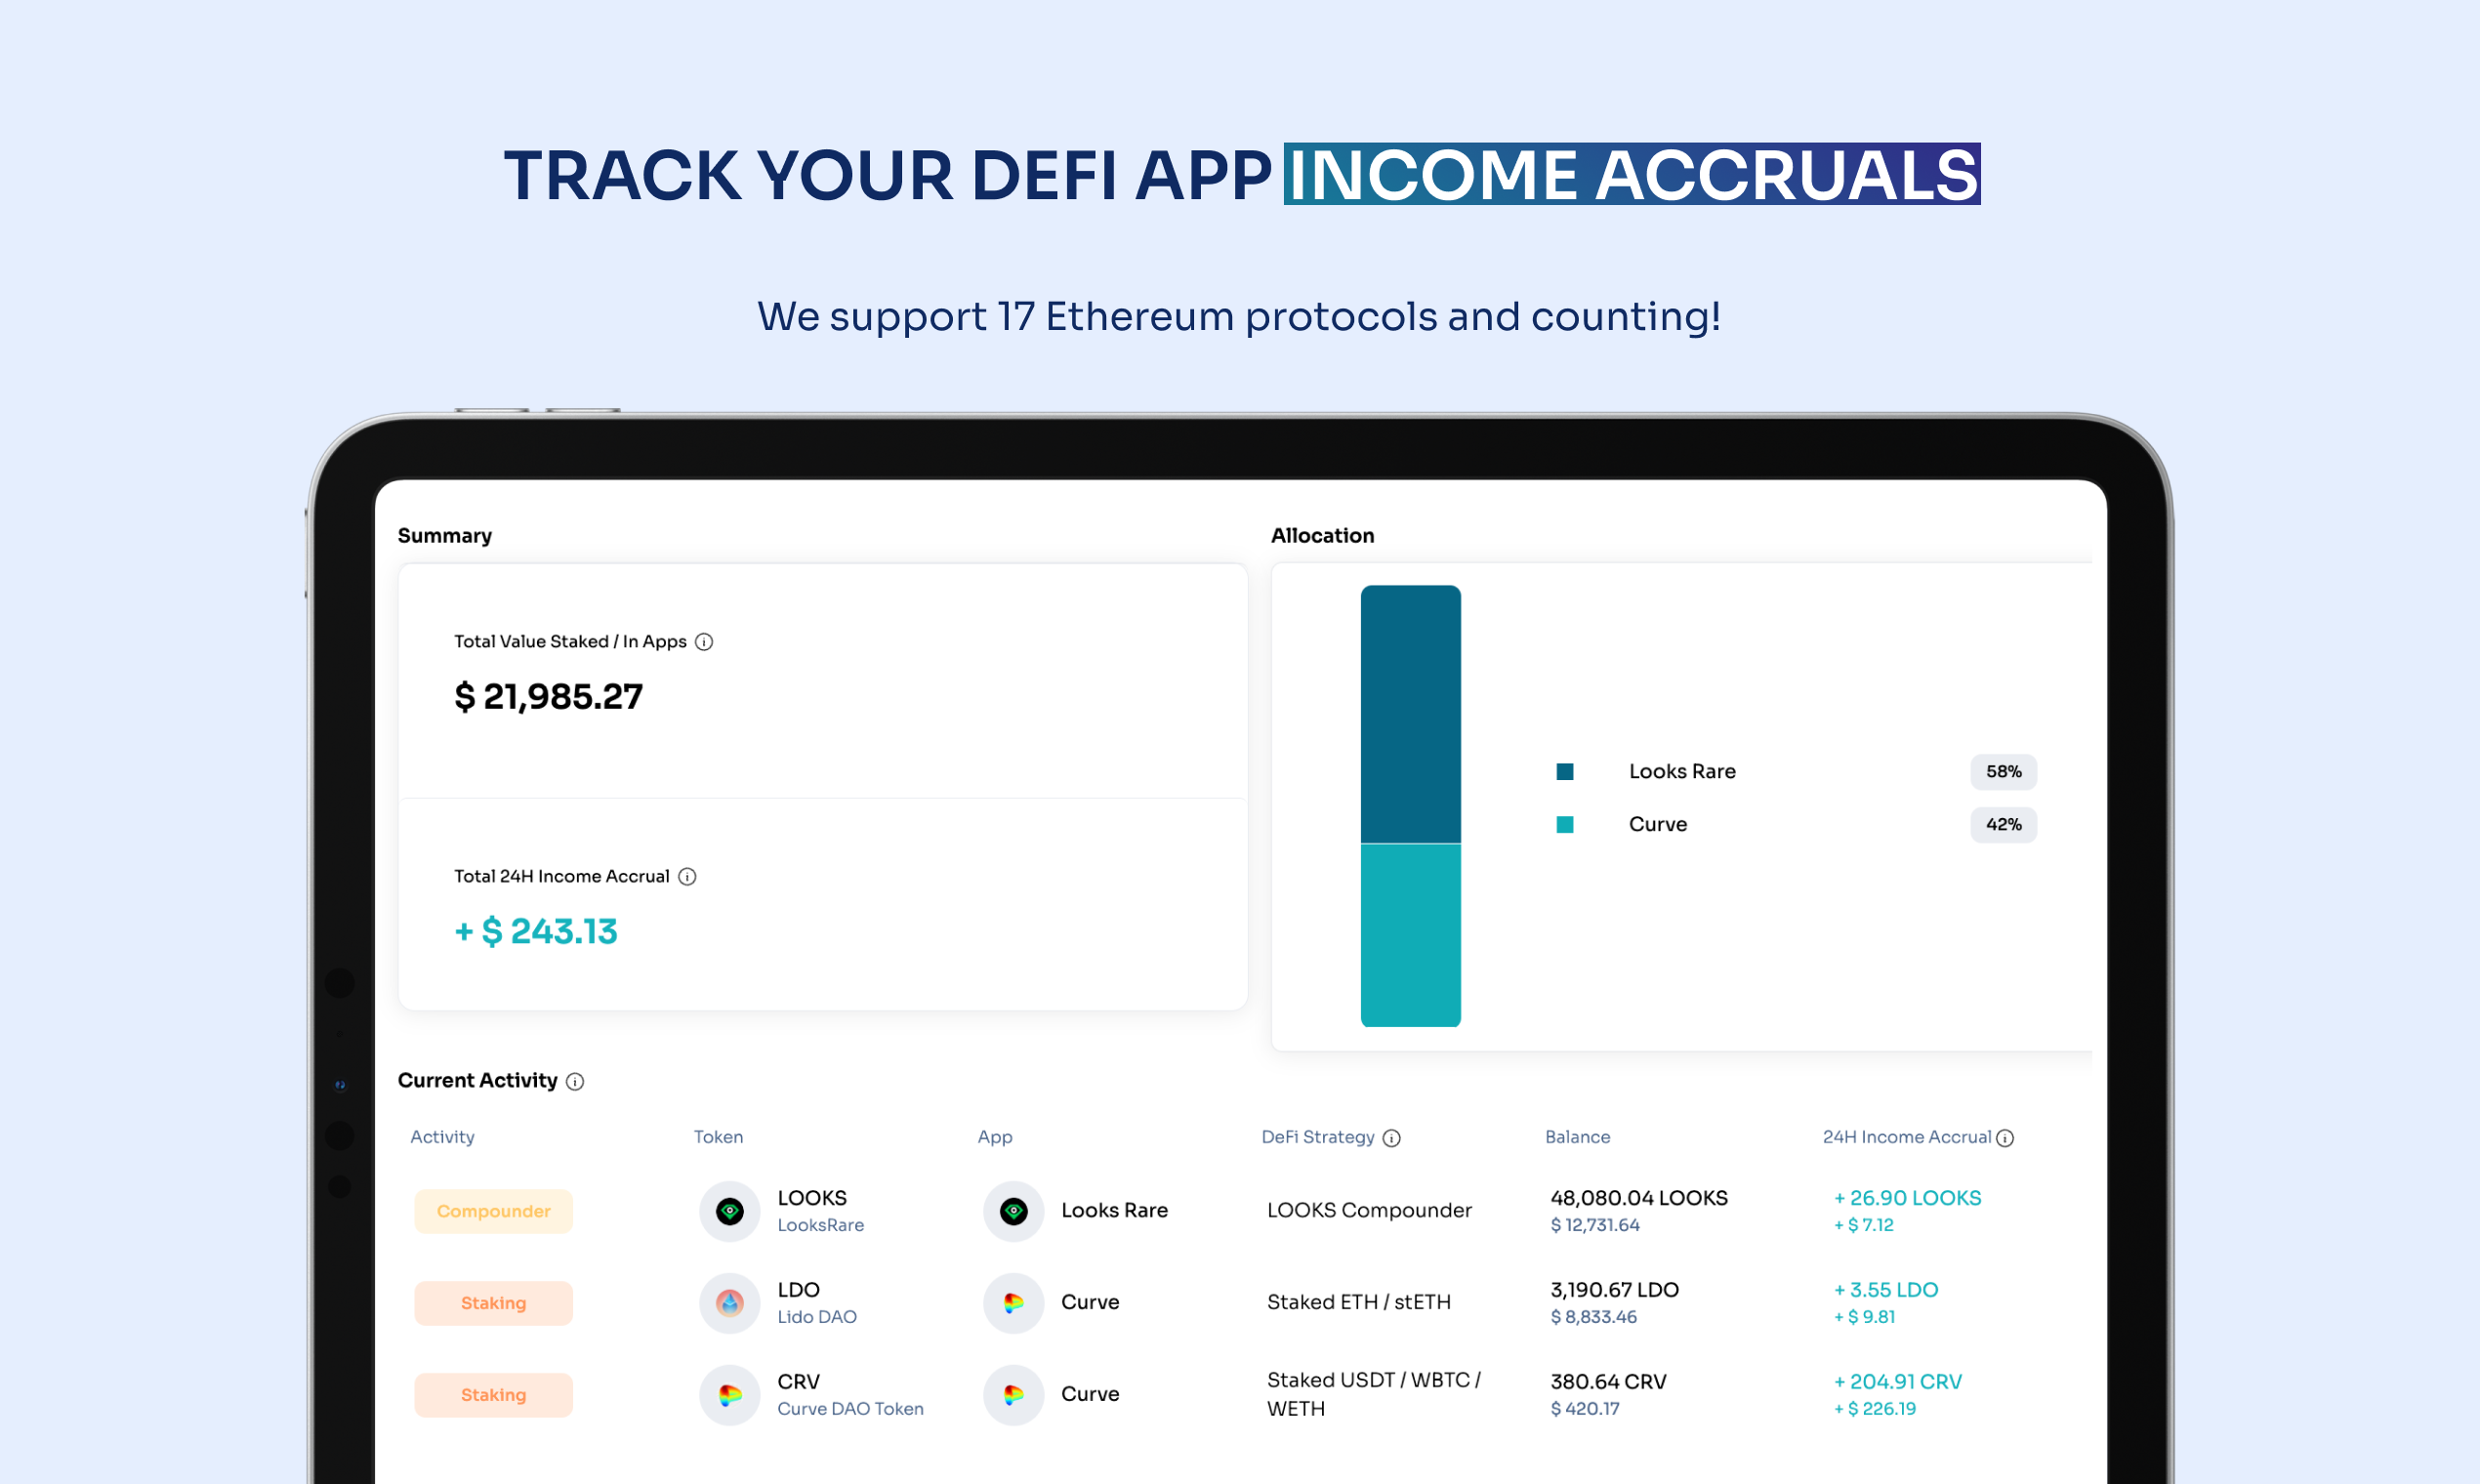
Task: Click Staked USDT / WBTC / WETH strategy
Action: click(1373, 1395)
